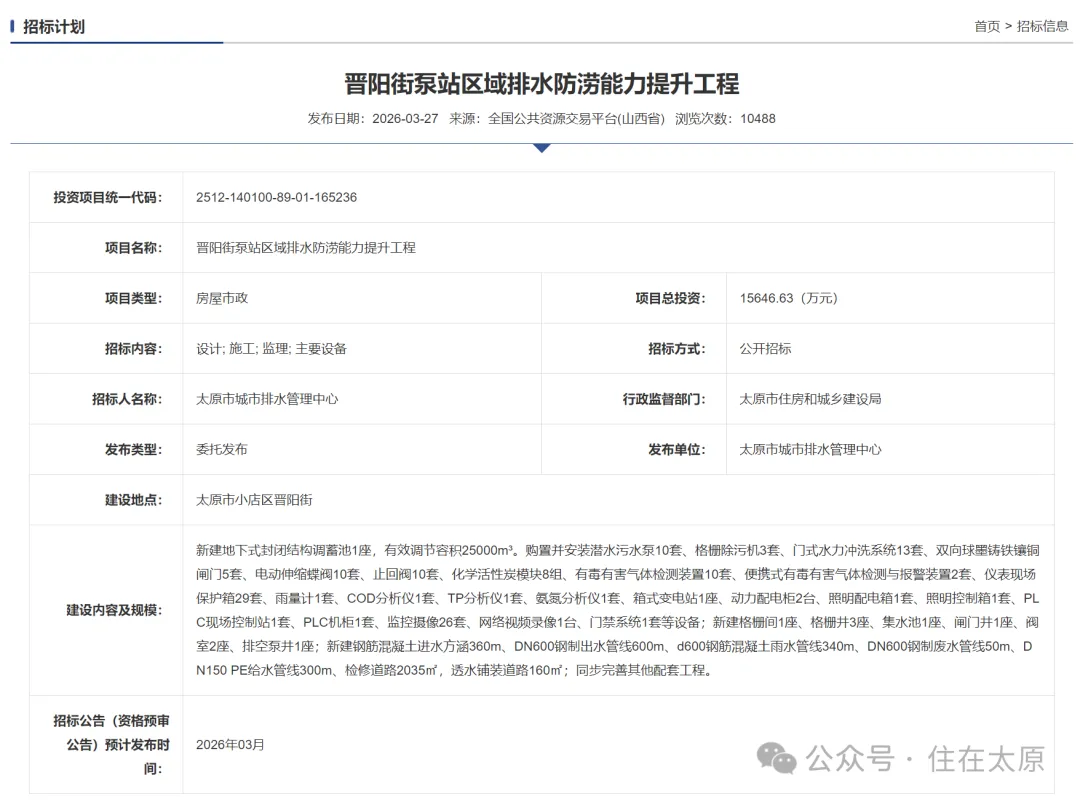This screenshot has height=802, width=1080.
Task: Click the expected date 2026年03月
Action: tap(230, 745)
